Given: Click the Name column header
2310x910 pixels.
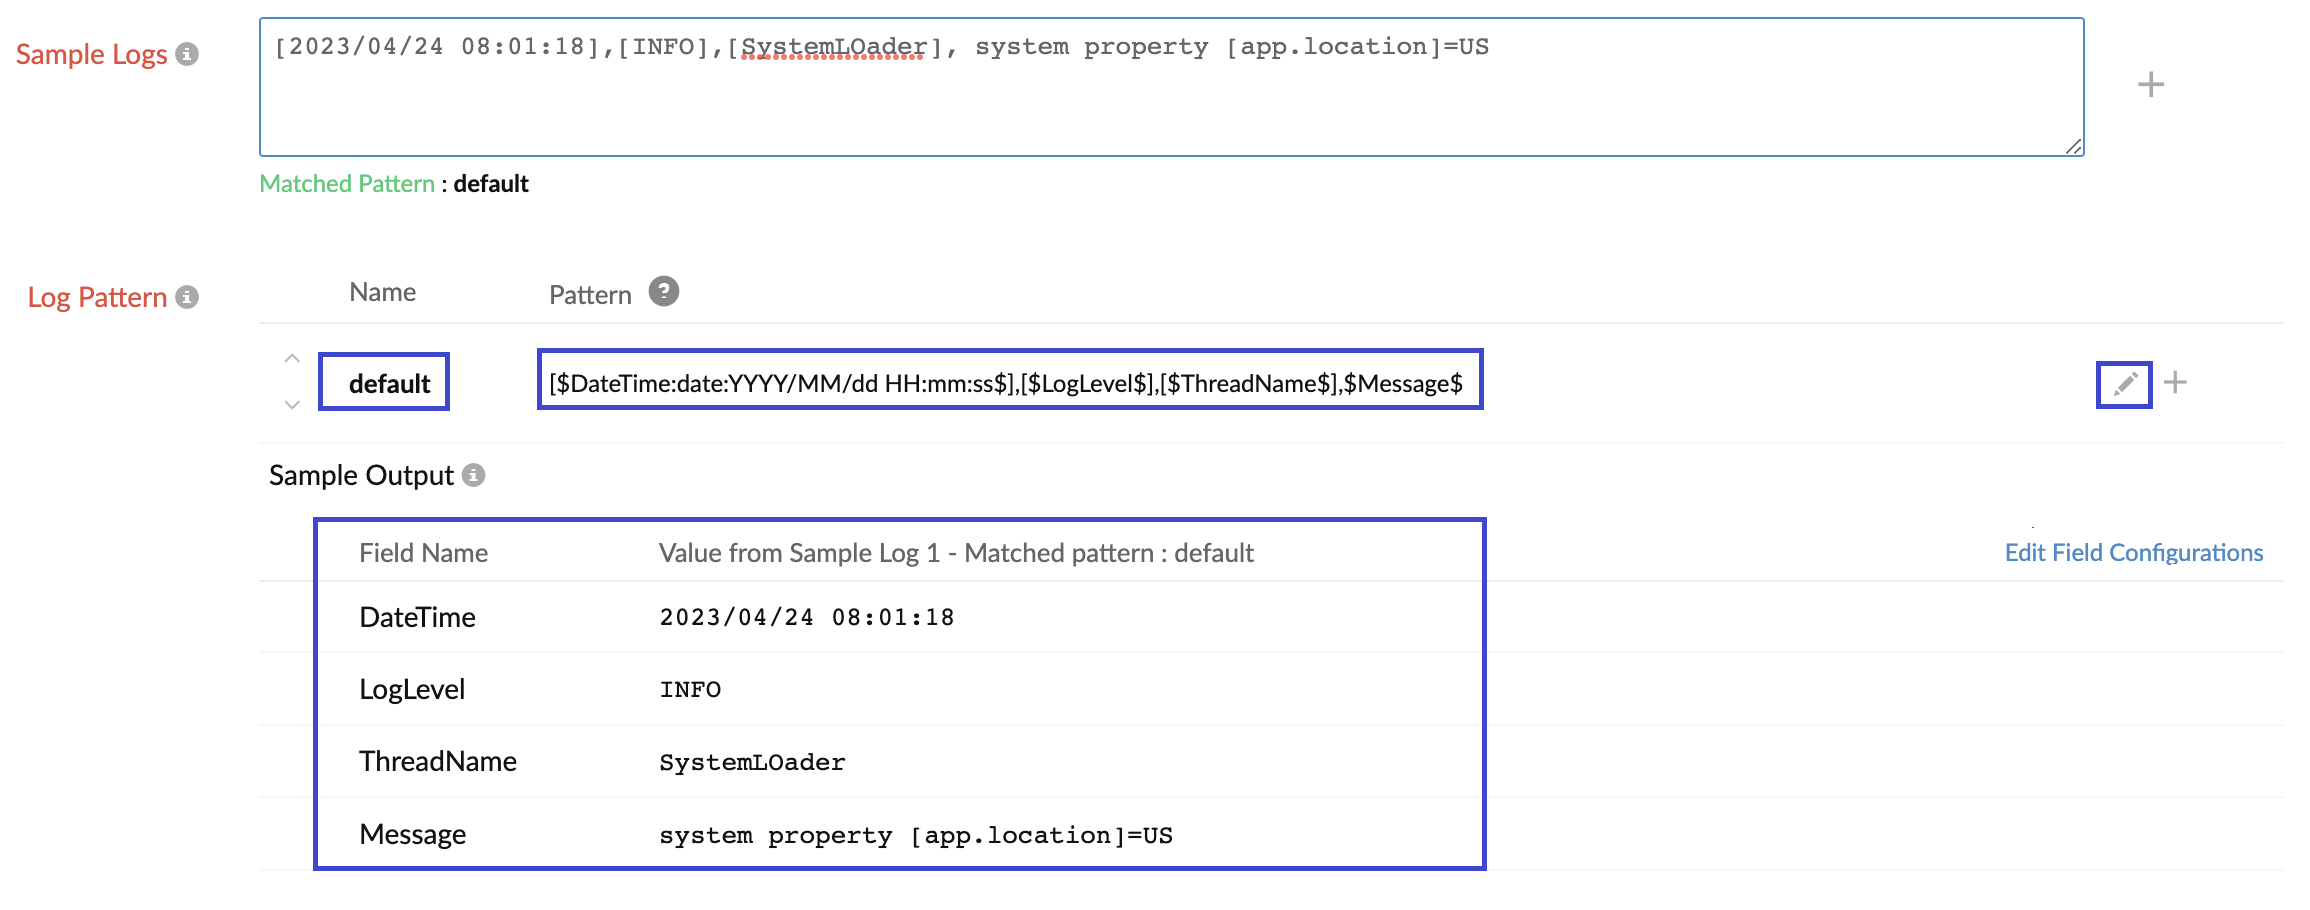Looking at the screenshot, I should click(x=382, y=292).
